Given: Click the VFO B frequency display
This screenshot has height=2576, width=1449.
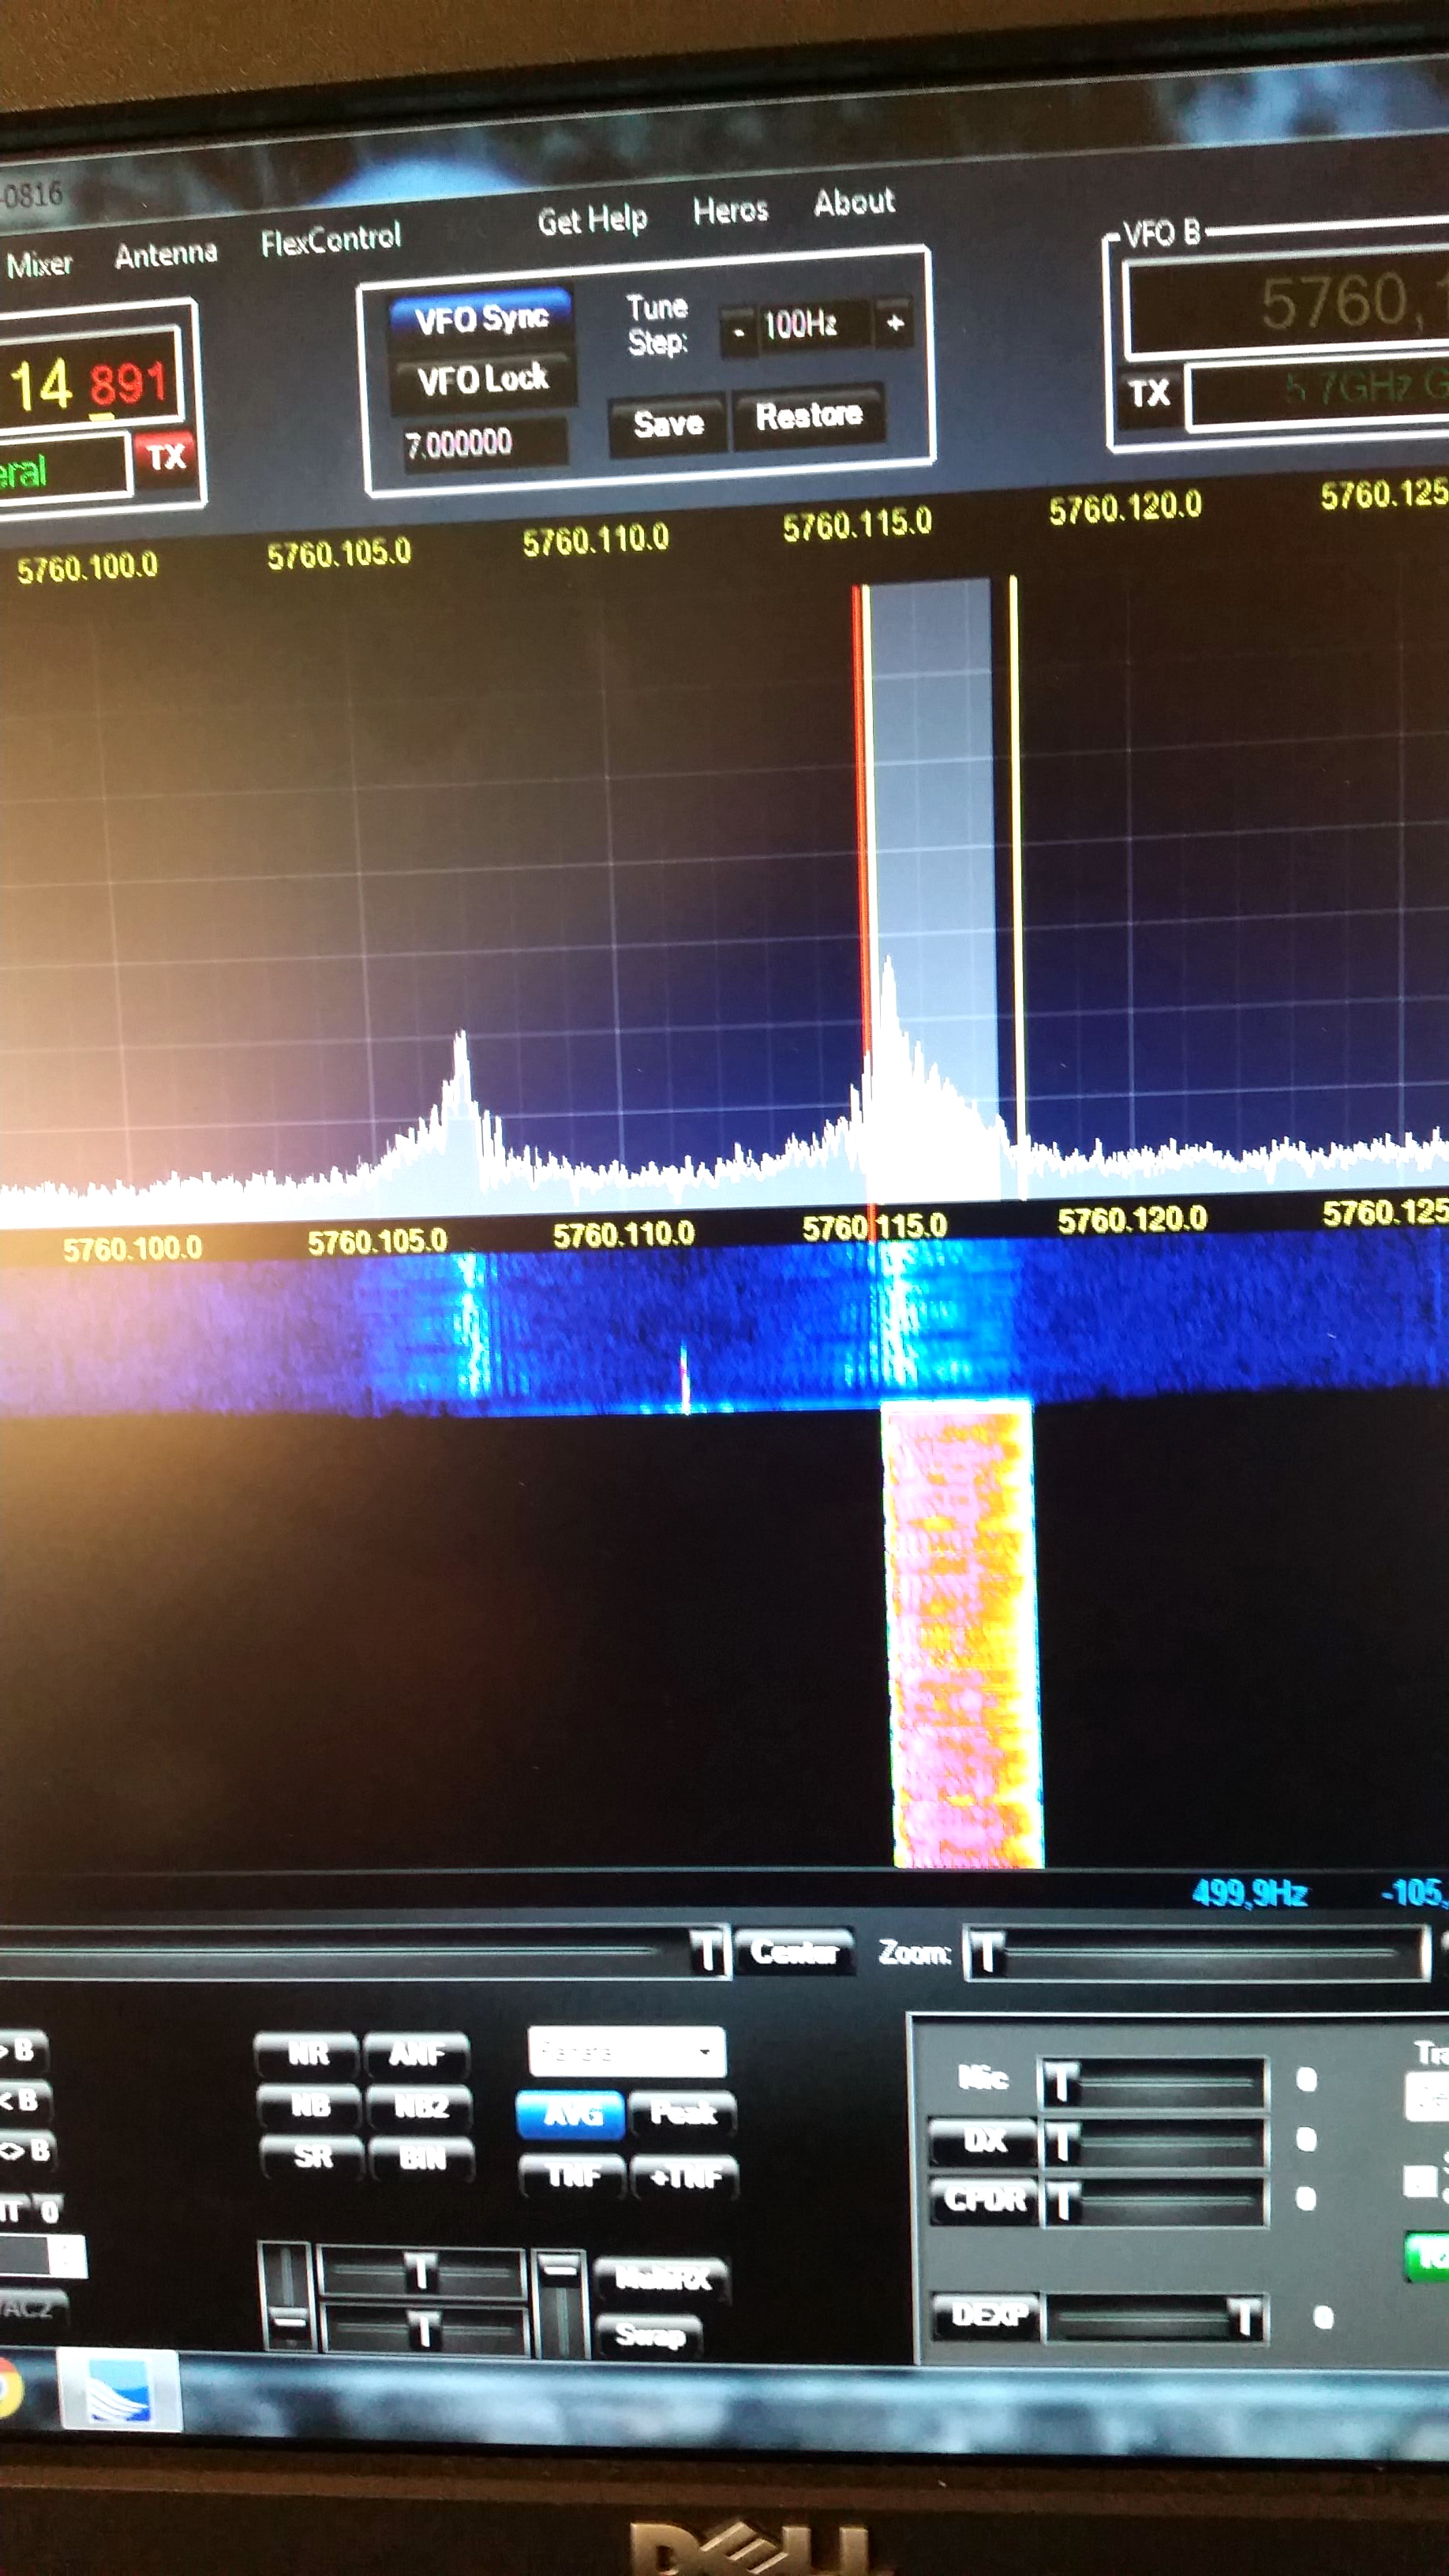Looking at the screenshot, I should point(1288,302).
